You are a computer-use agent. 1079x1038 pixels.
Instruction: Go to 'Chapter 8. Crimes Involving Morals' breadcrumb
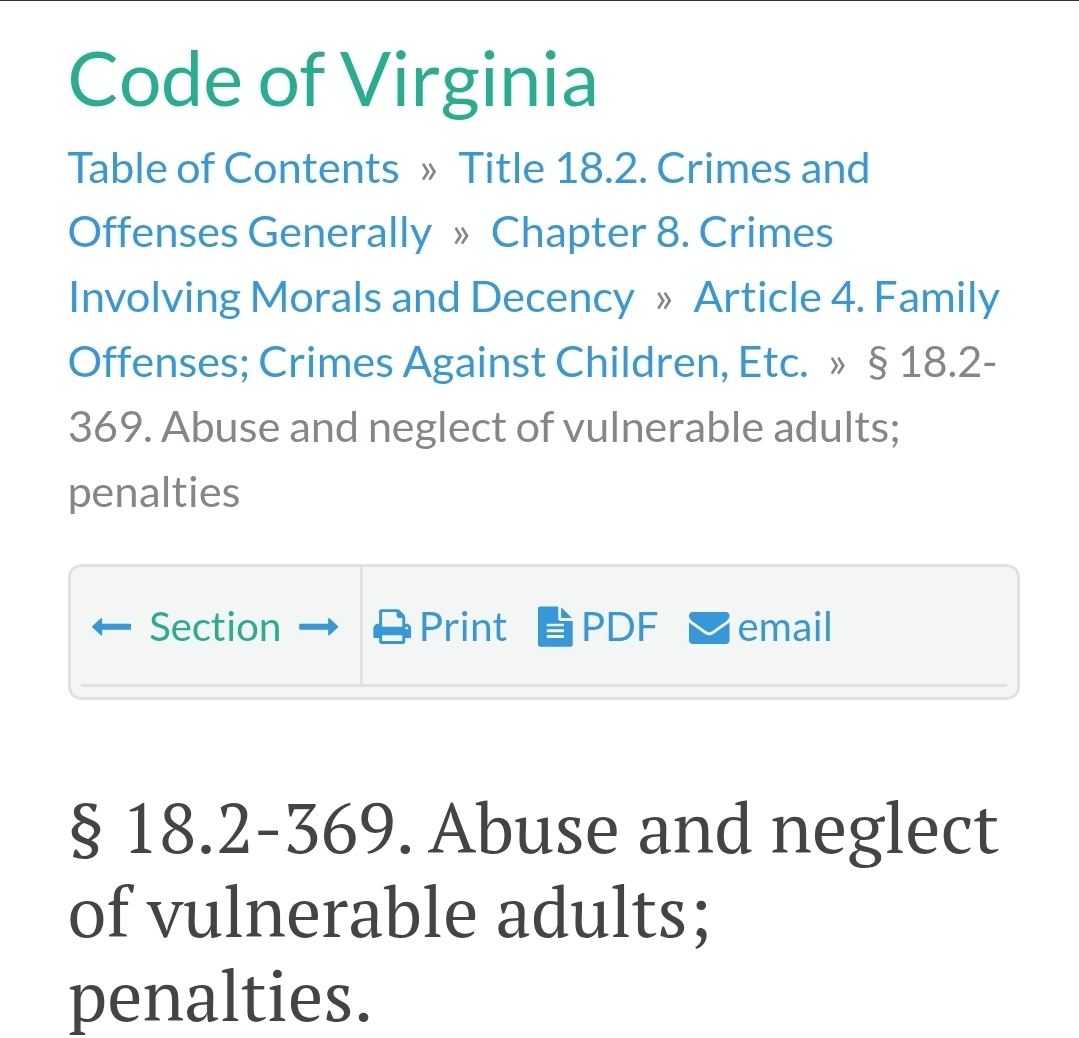(x=662, y=233)
